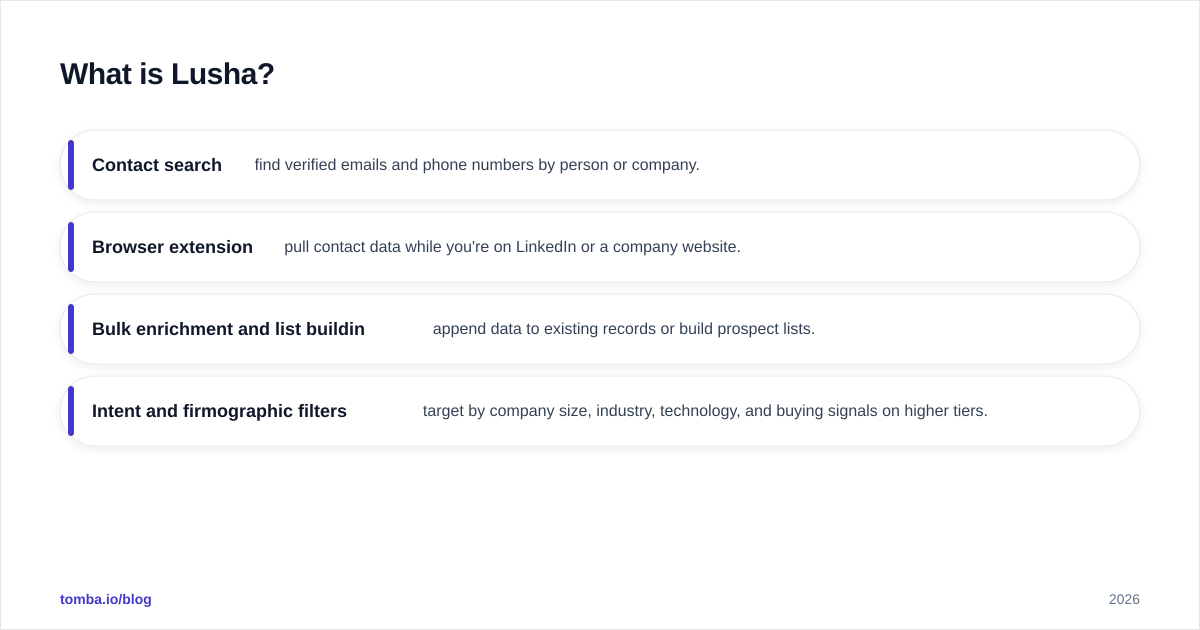The image size is (1200, 630).
Task: Select the Browser extension card
Action: [600, 247]
